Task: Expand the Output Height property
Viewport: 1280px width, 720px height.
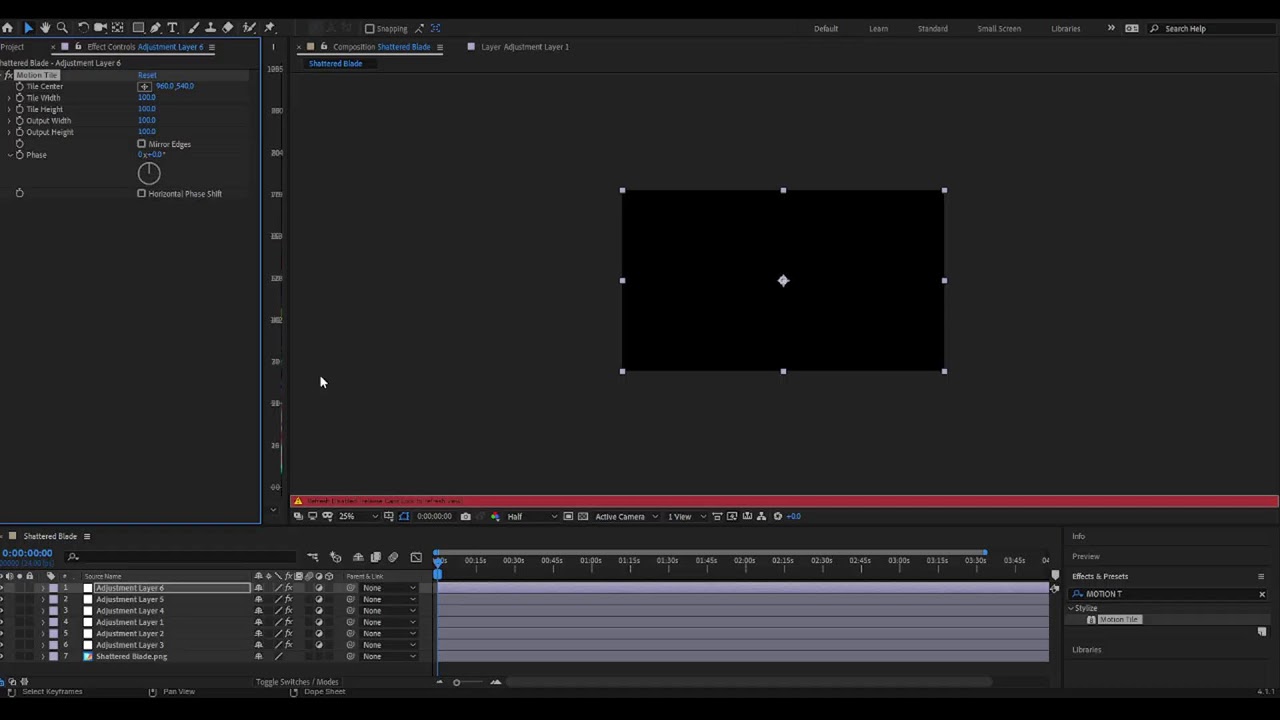Action: coord(9,132)
